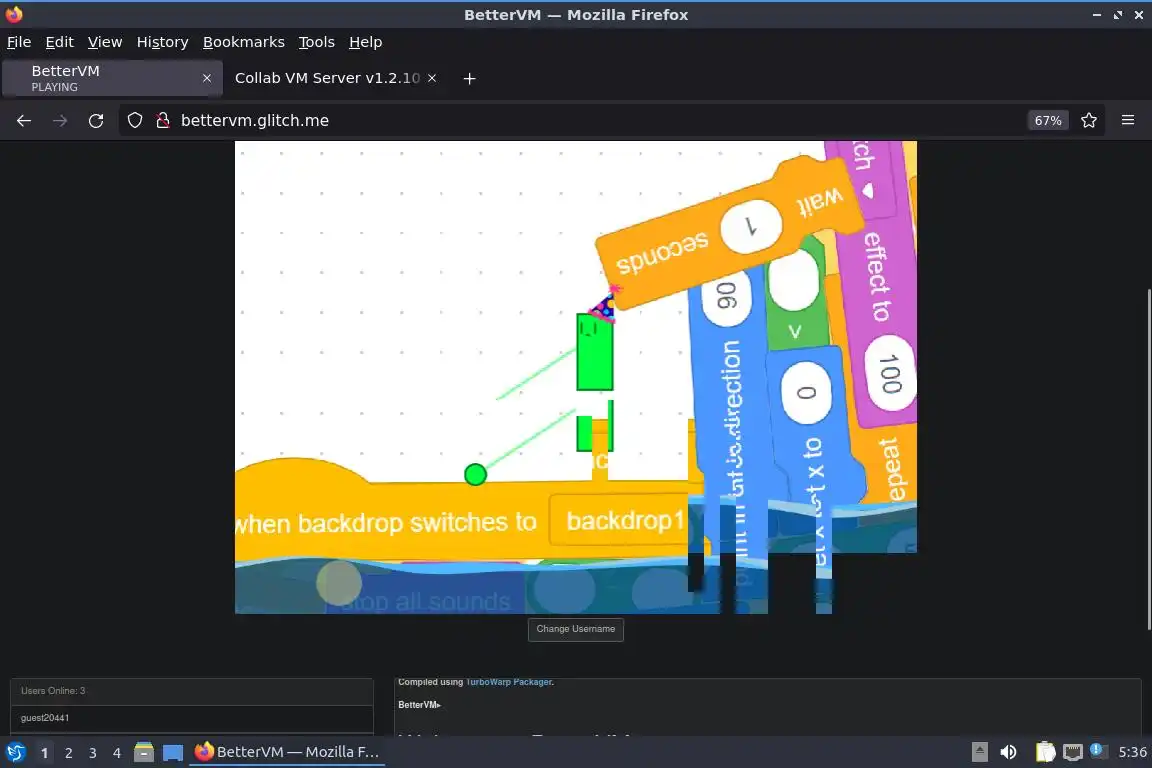1152x768 pixels.
Task: Open the TurboWarp Packager link
Action: (508, 682)
